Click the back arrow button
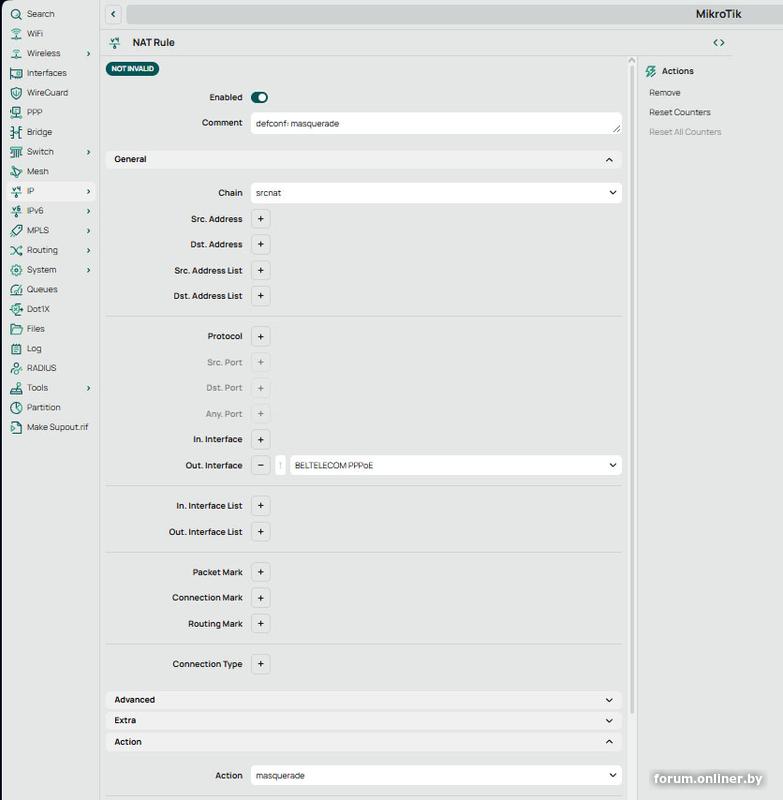The height and width of the screenshot is (800, 783). click(x=113, y=14)
